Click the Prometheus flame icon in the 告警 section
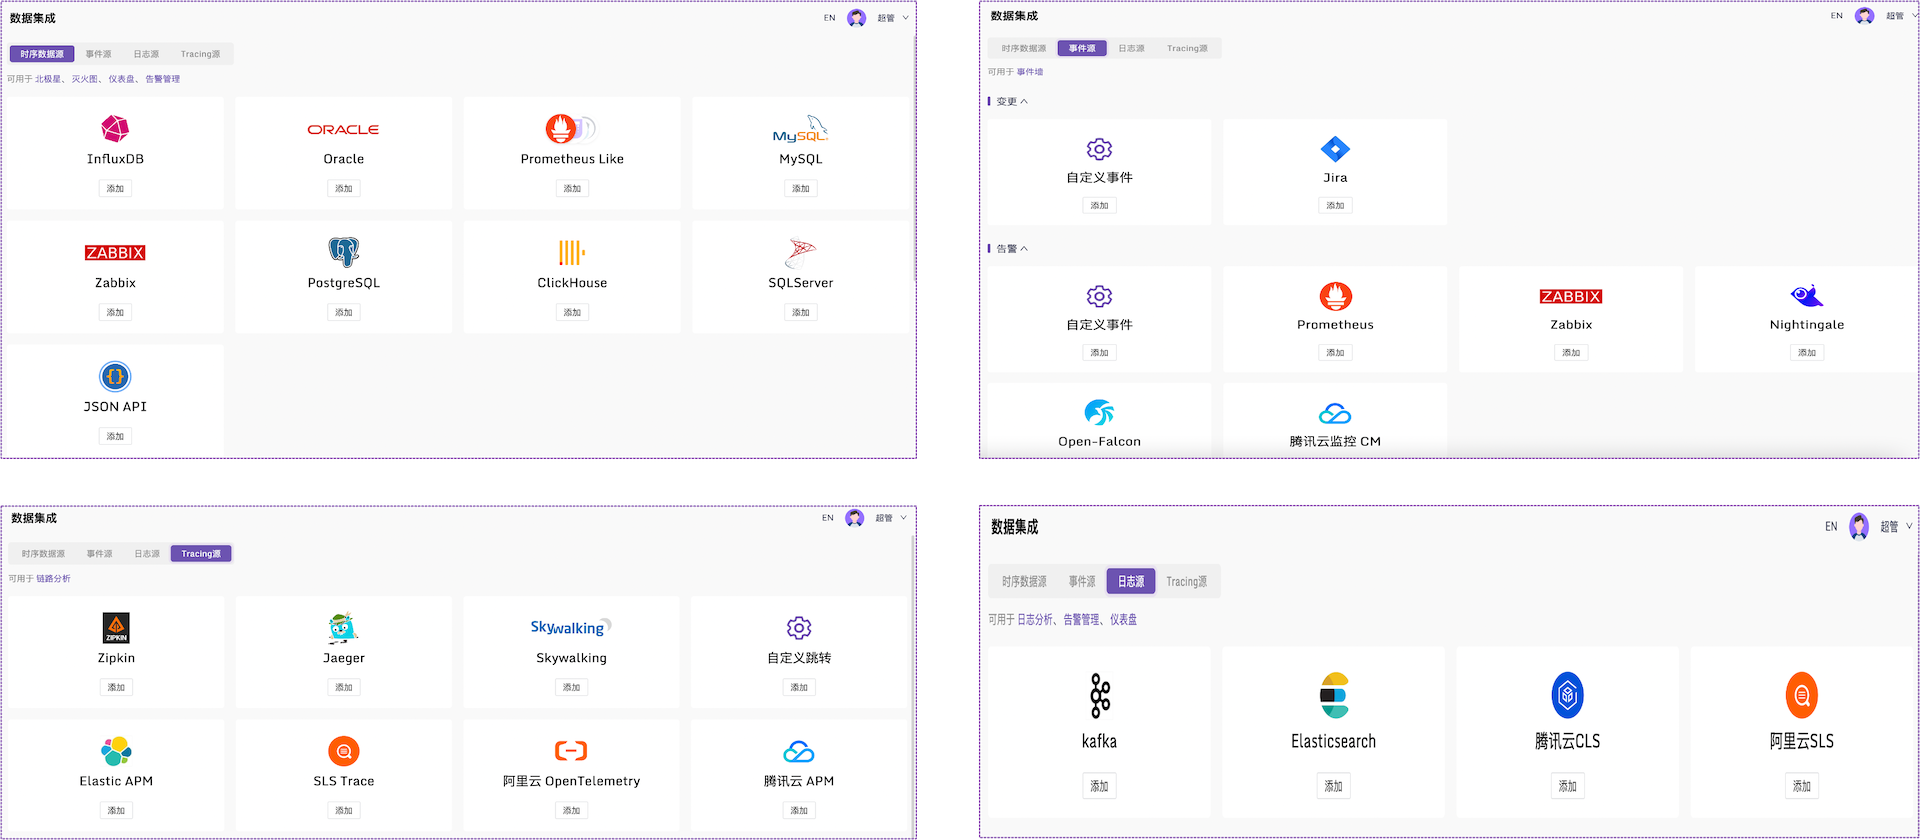 coord(1335,296)
